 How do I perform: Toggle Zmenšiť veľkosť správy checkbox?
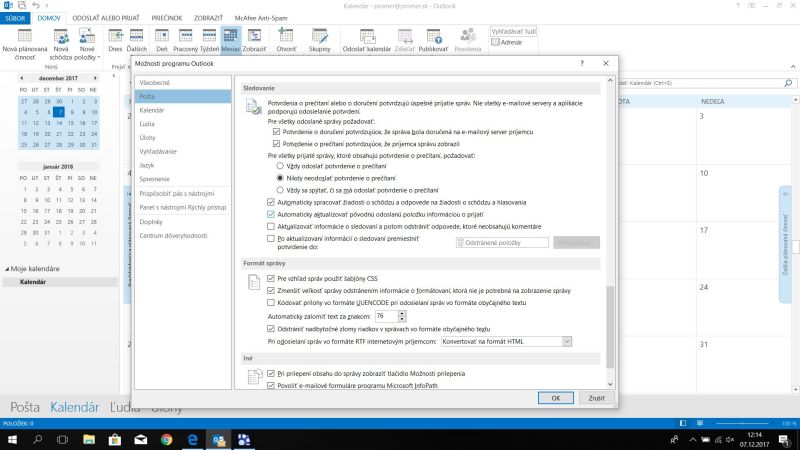pos(271,290)
